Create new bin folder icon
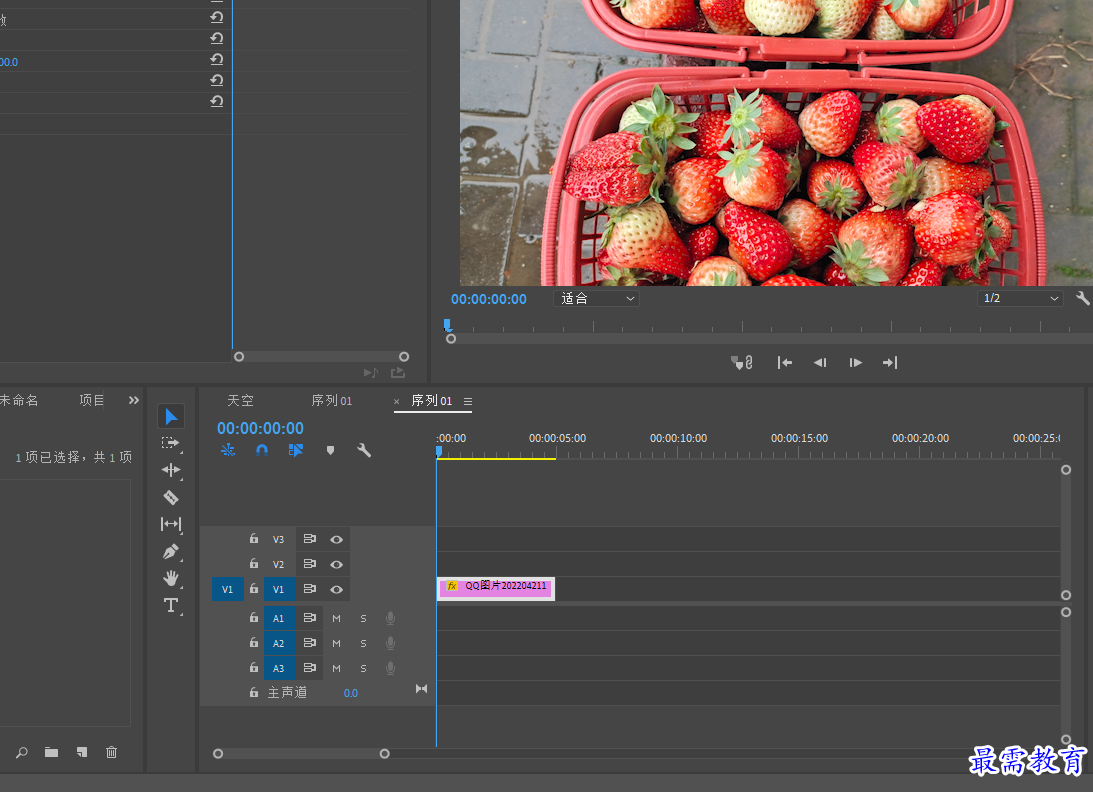 coord(52,752)
